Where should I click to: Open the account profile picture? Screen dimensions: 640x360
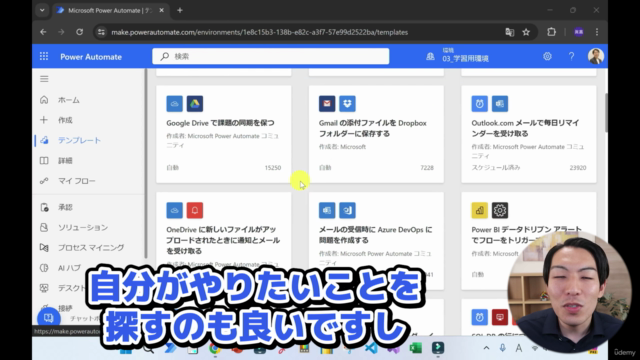pyautogui.click(x=596, y=56)
